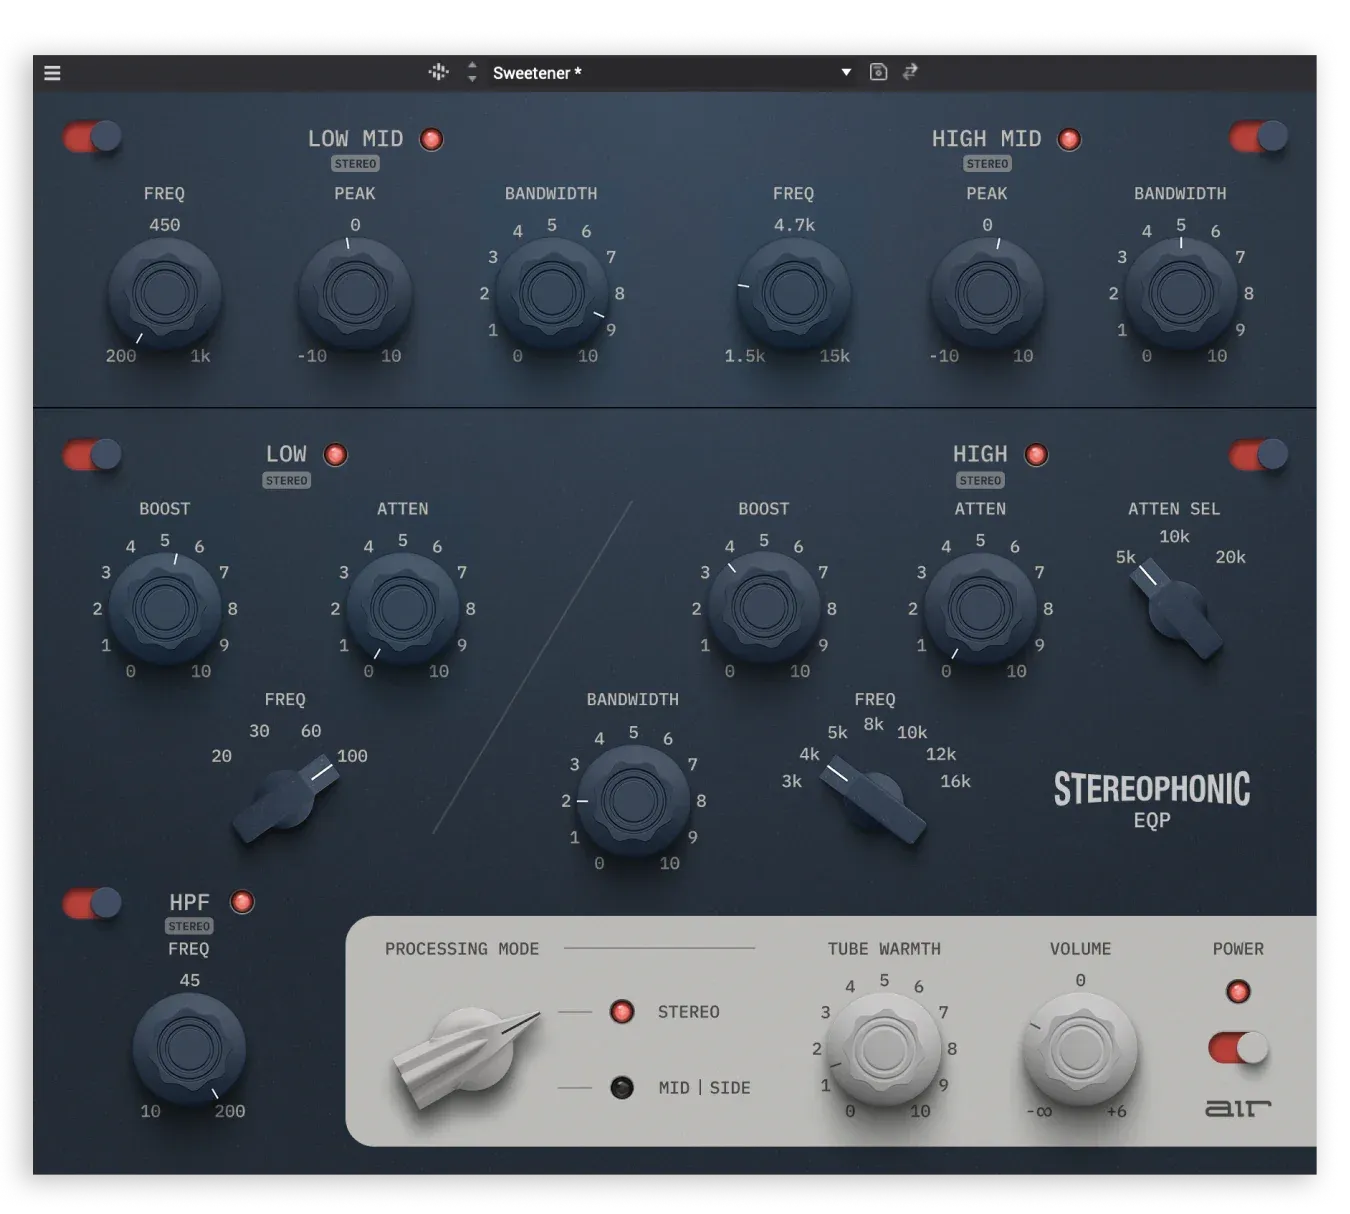This screenshot has width=1350, height=1214.
Task: Click the STEREO badge under HPF
Action: pyautogui.click(x=189, y=926)
